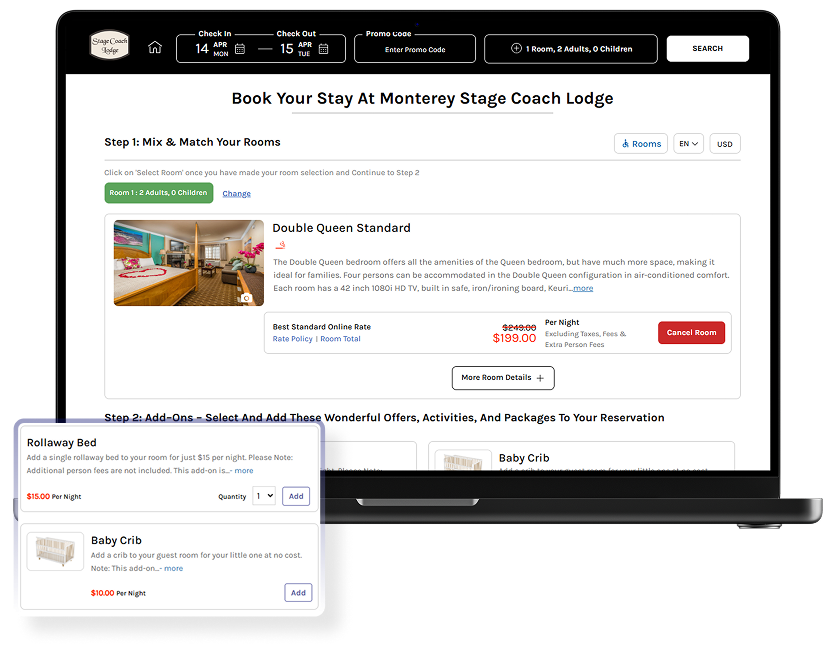
Task: Click the SEARCH button
Action: 707,49
